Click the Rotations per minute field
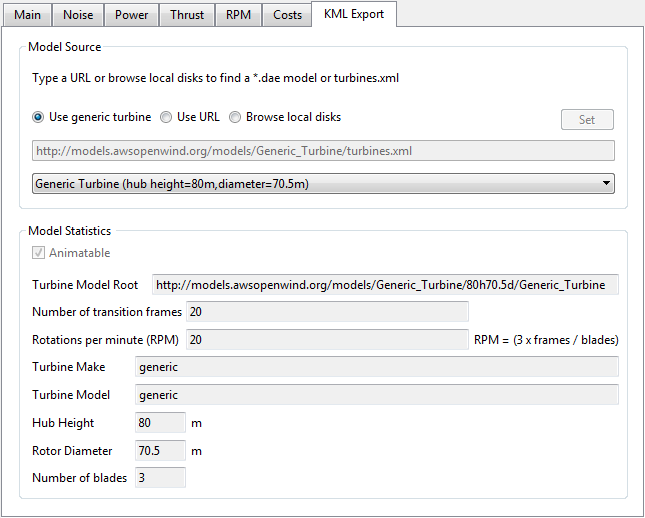 (326, 339)
